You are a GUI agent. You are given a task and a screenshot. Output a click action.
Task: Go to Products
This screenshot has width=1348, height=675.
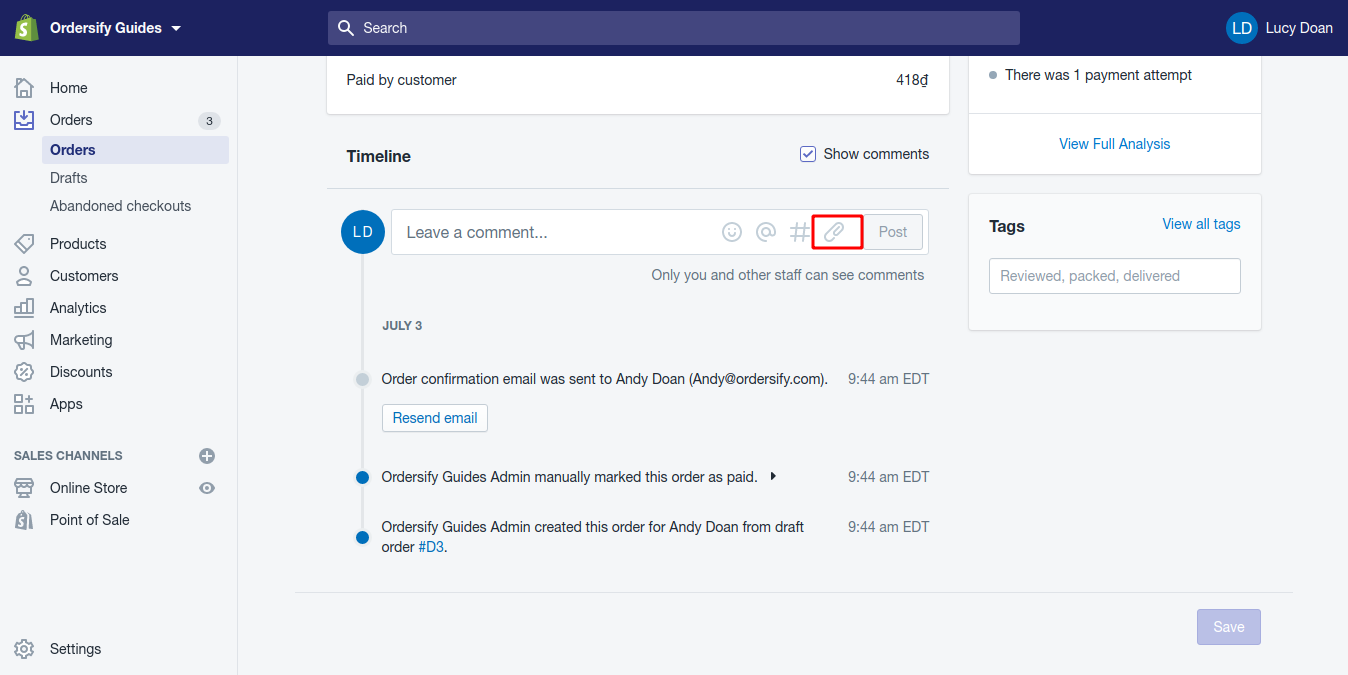(x=78, y=244)
